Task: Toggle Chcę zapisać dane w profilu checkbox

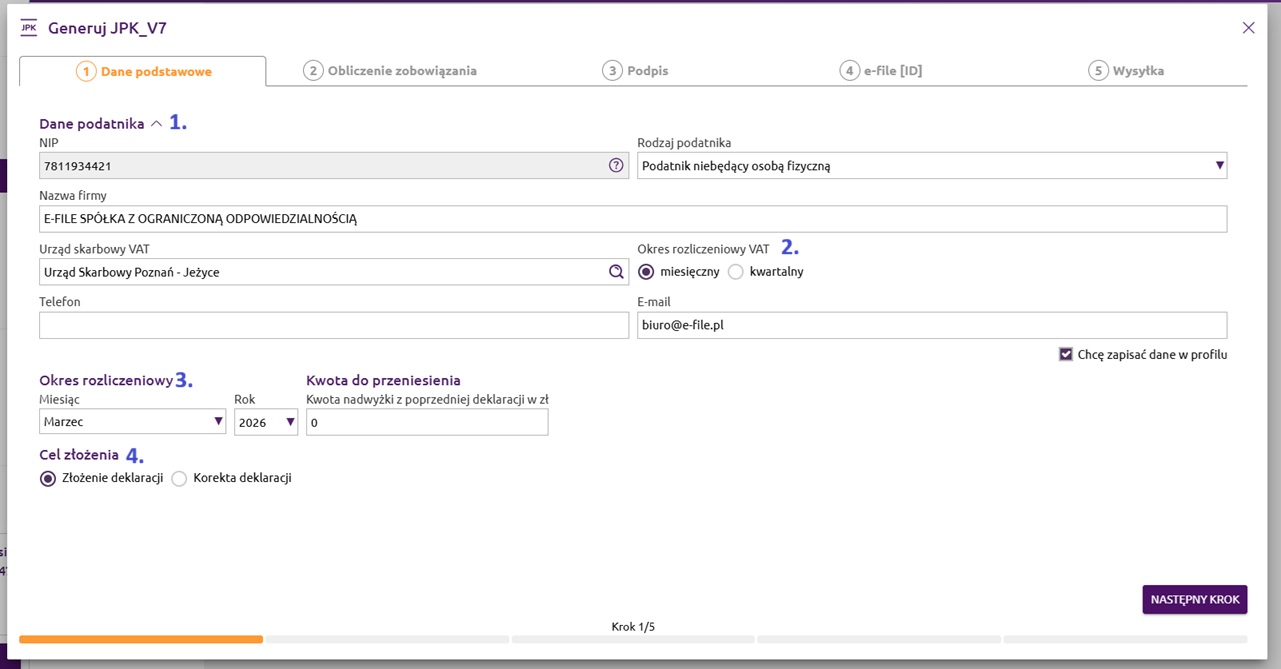Action: click(1066, 354)
